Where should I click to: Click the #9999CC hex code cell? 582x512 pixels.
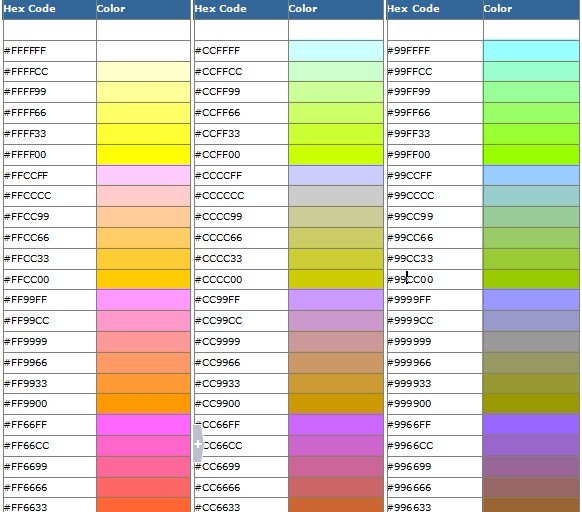(435, 321)
